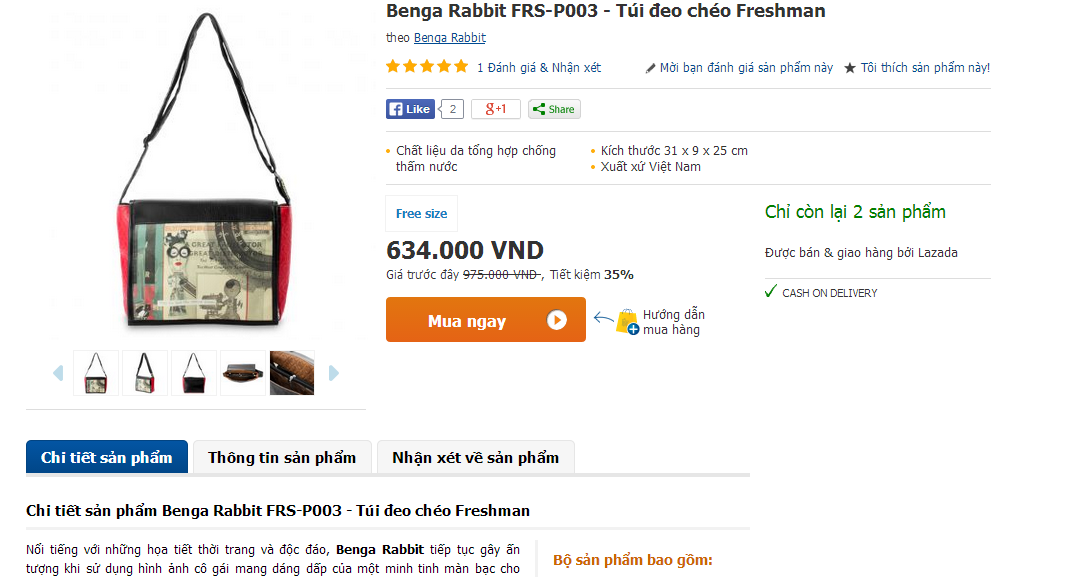View the bag interior close-up thumbnail
Image resolution: width=1071 pixels, height=577 pixels.
[292, 373]
